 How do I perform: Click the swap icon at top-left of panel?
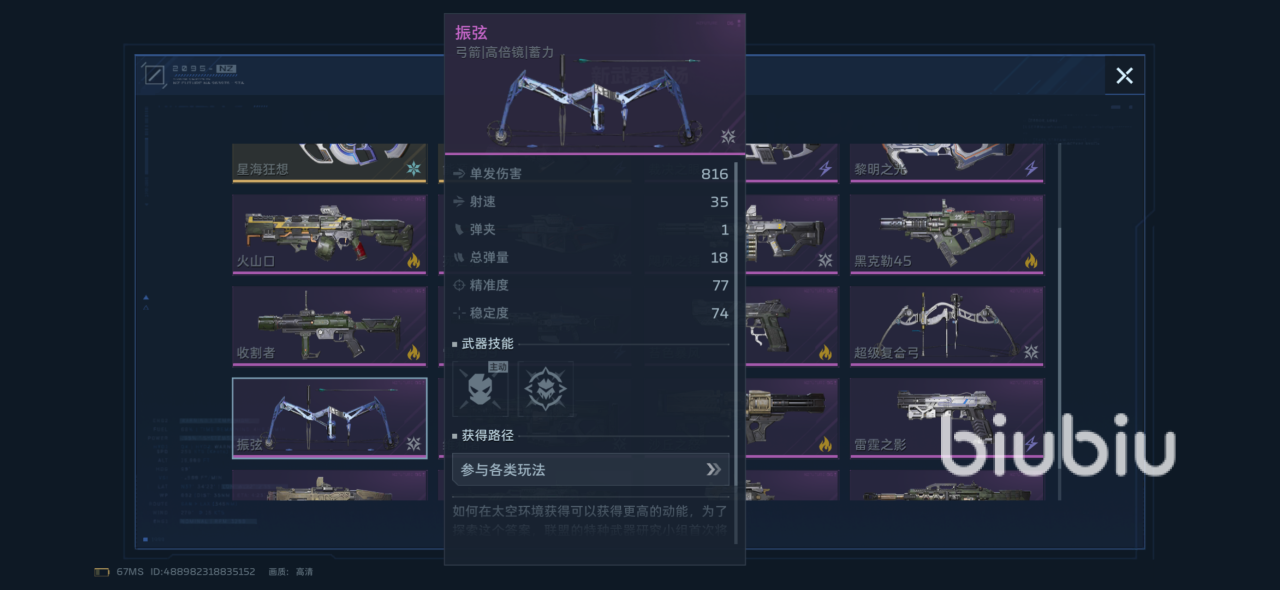coord(154,75)
